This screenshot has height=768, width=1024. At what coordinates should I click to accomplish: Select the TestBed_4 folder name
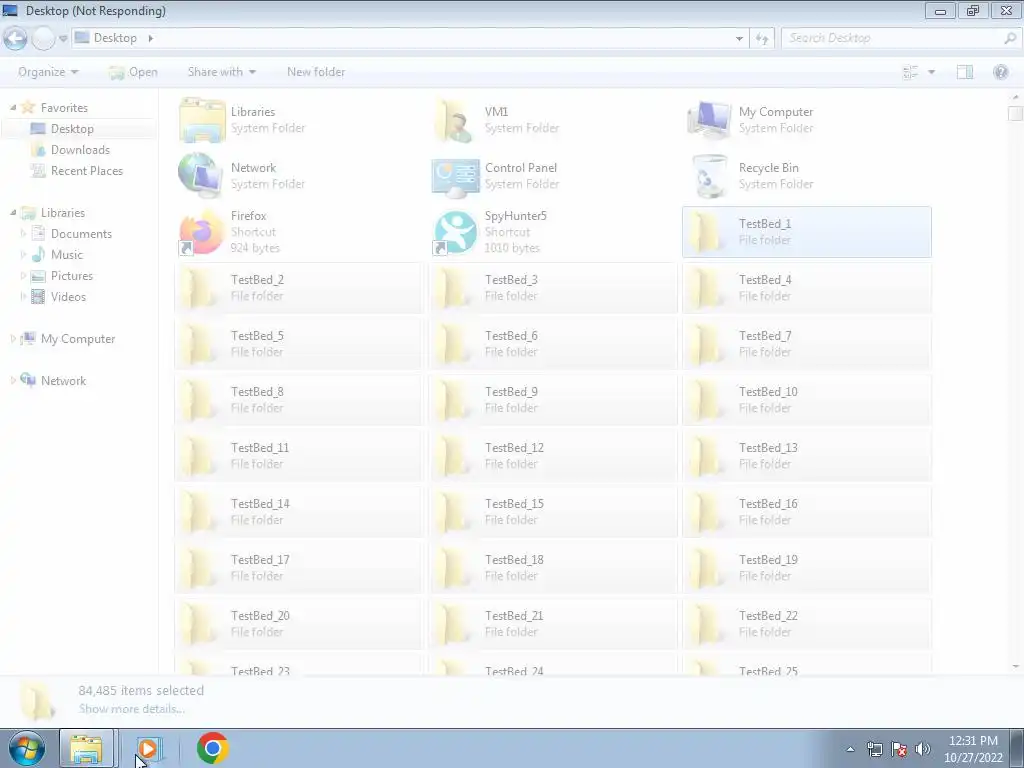pyautogui.click(x=765, y=280)
